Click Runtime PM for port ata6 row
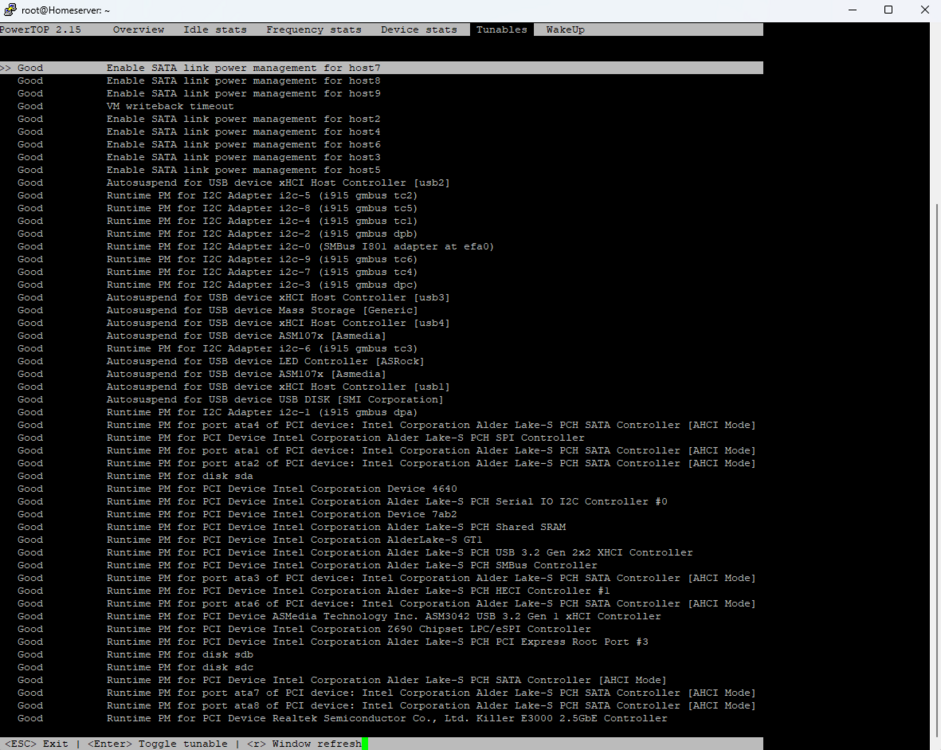Viewport: 941px width, 750px height. point(386,604)
